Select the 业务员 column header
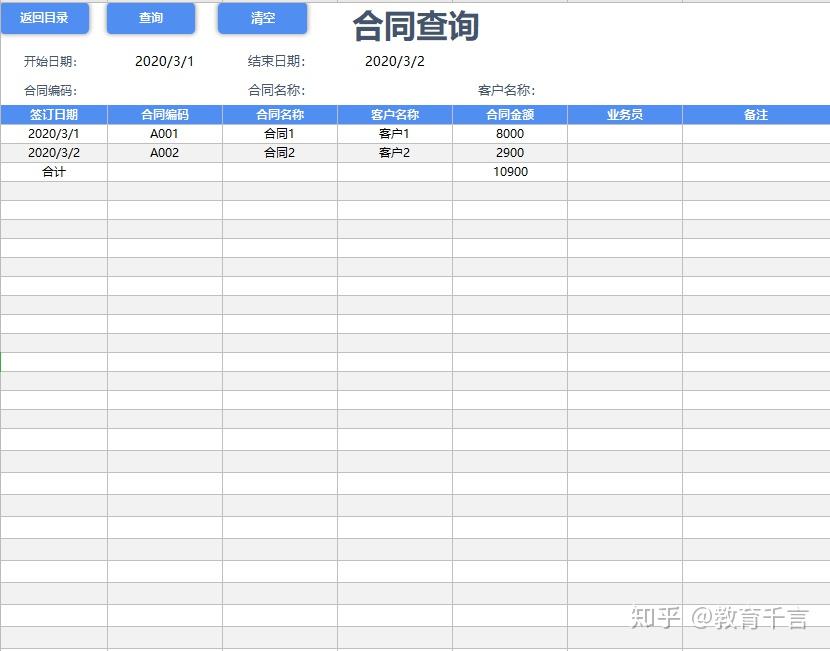 pyautogui.click(x=625, y=115)
